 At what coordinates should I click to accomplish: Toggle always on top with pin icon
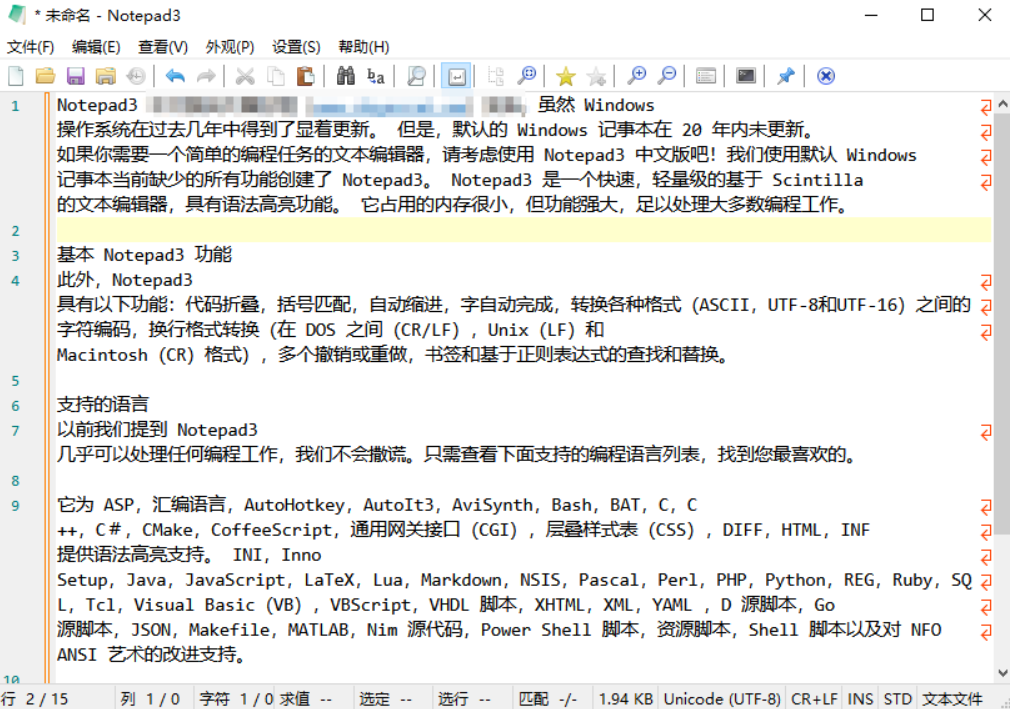[785, 76]
